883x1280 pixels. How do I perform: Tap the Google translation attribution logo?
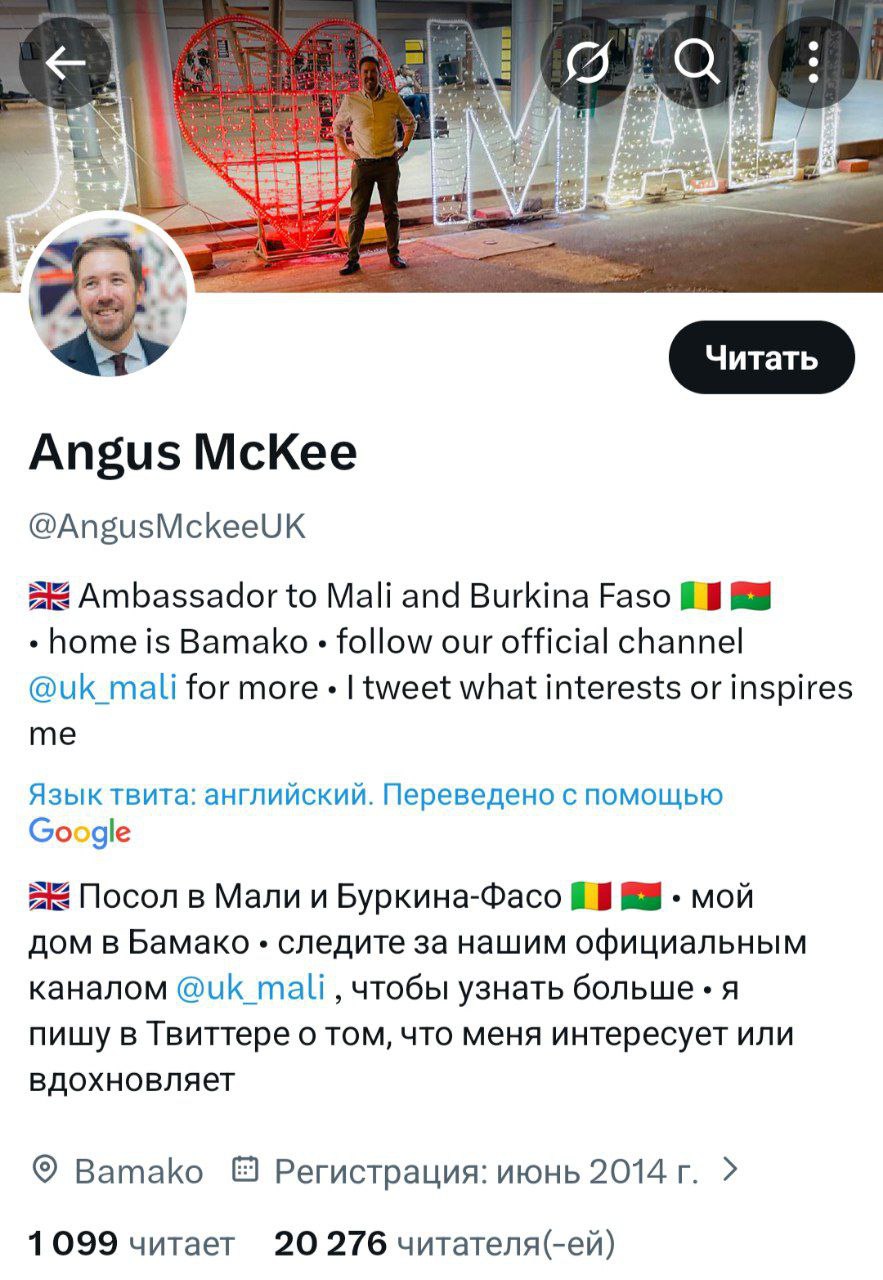pyautogui.click(x=80, y=832)
